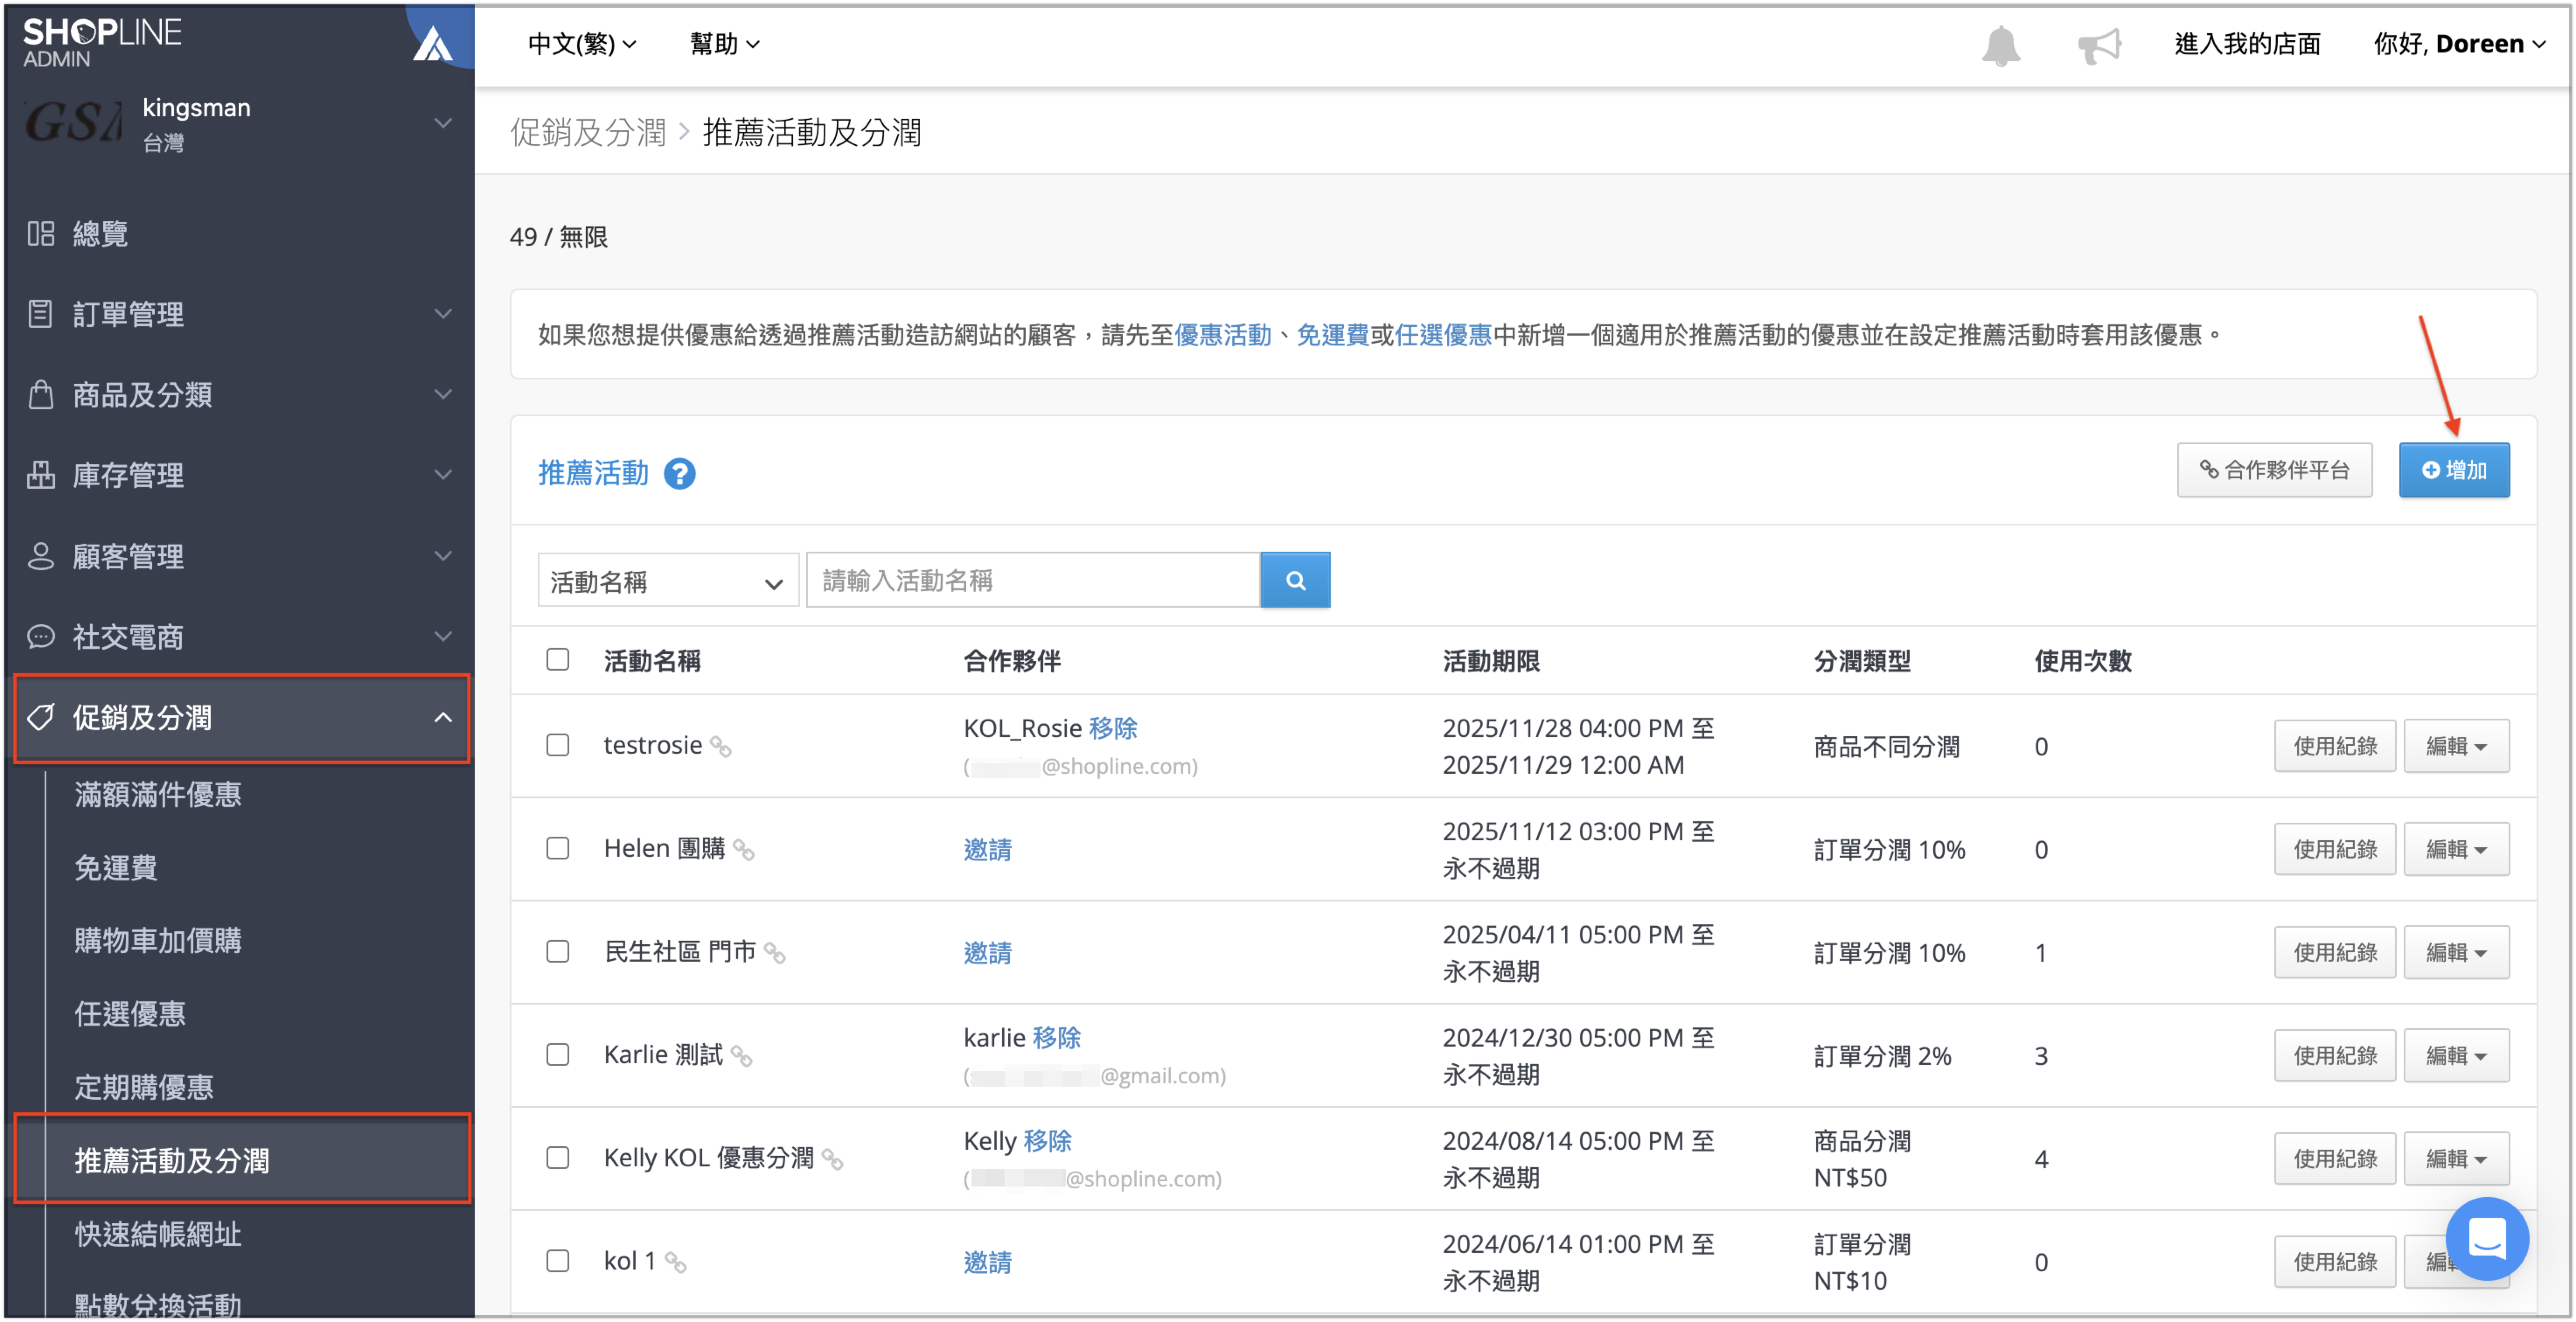The image size is (2576, 1322).
Task: Open 編輯 dropdown for 民生社區 門市
Action: (x=2456, y=952)
